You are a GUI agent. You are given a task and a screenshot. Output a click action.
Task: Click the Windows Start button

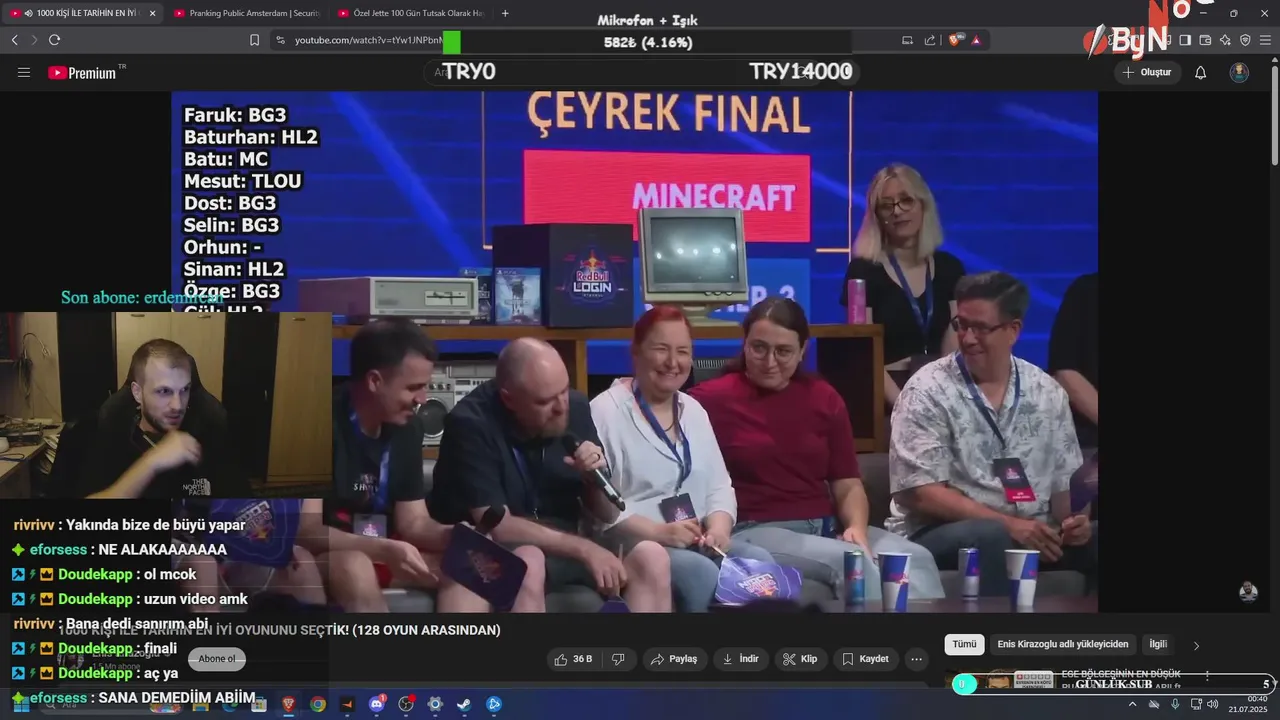[x=21, y=704]
